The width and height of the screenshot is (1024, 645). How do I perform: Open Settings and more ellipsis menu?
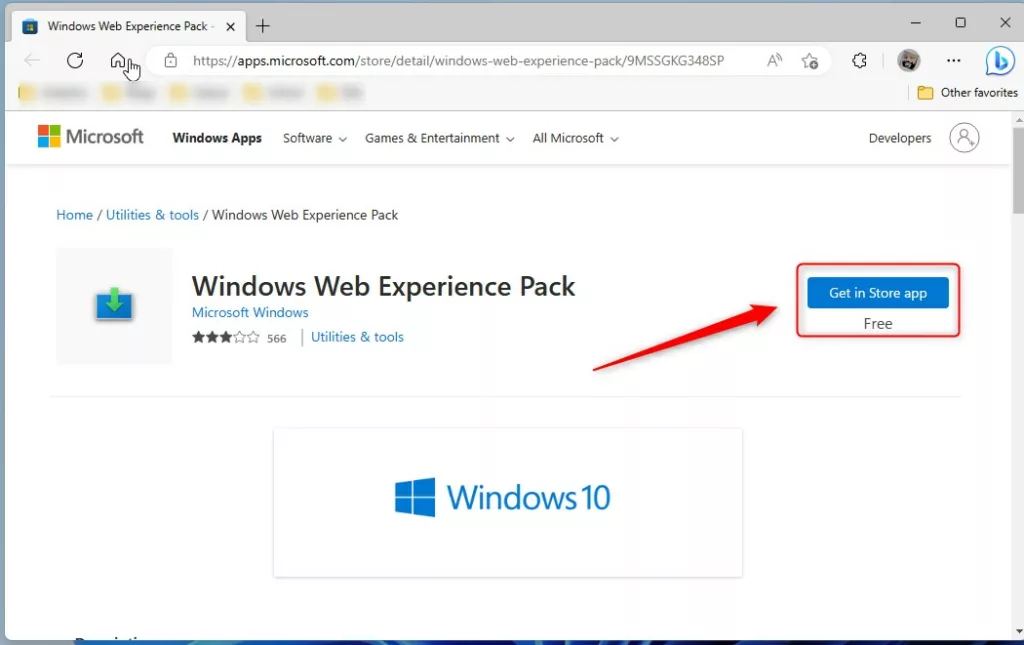(x=953, y=61)
